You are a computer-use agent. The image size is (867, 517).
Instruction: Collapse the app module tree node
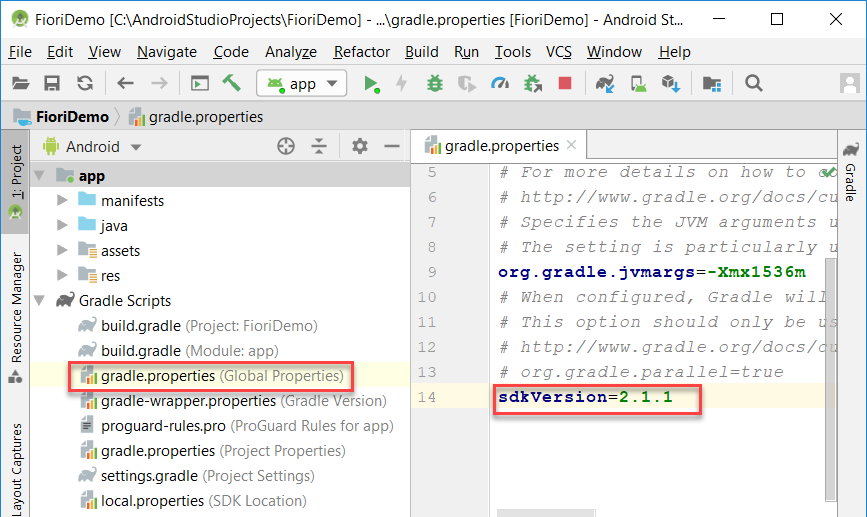pyautogui.click(x=39, y=176)
